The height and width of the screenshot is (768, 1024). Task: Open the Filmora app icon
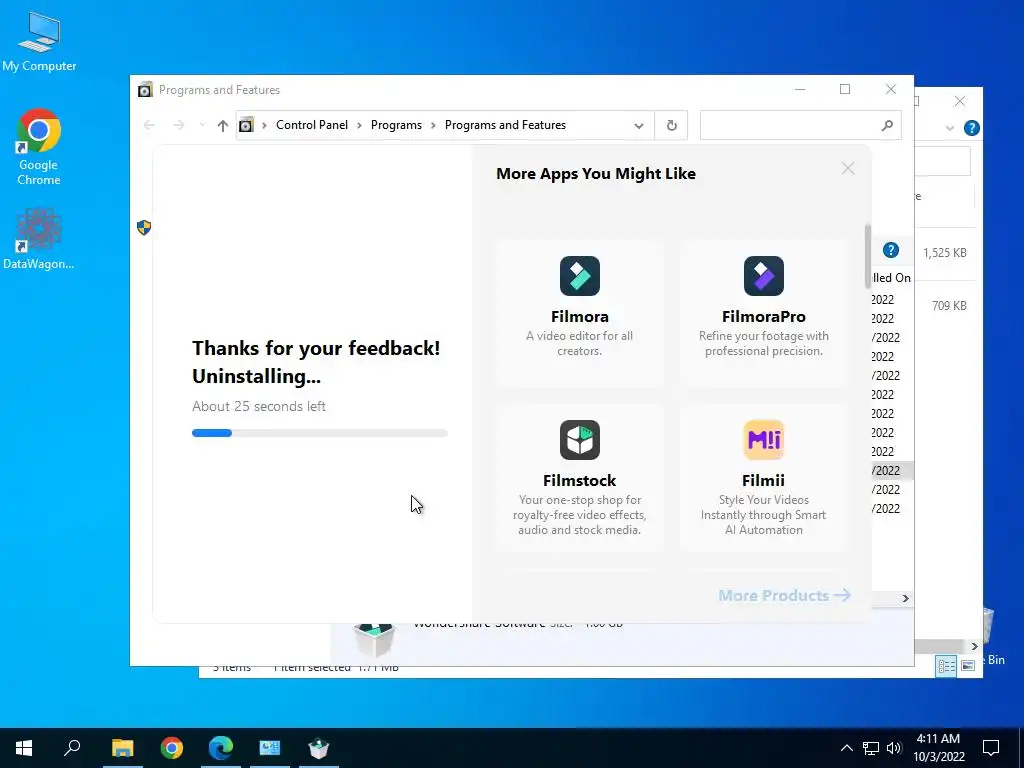[x=579, y=276]
